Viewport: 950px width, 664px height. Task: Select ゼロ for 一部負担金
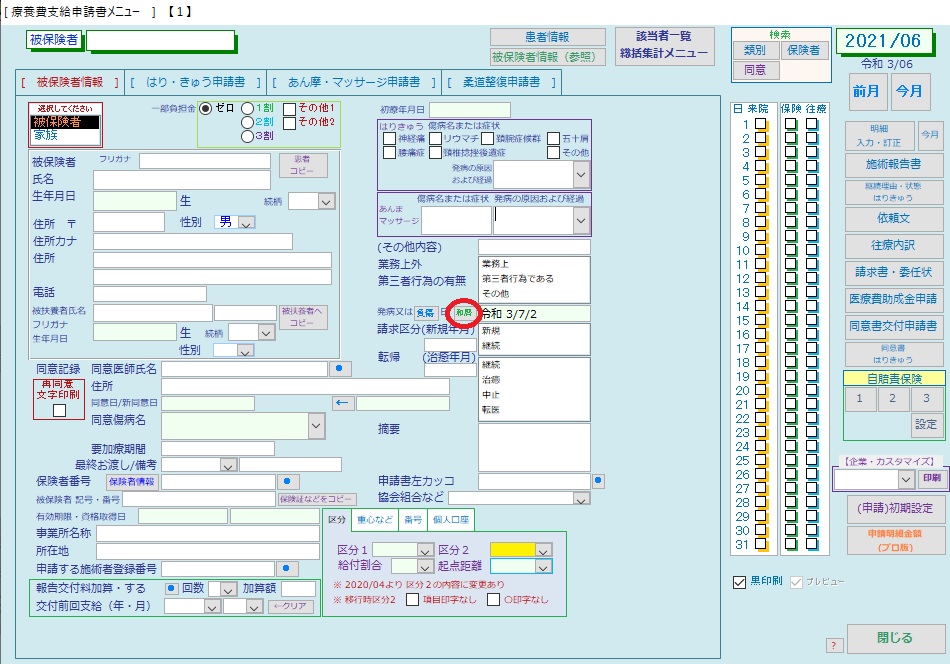click(205, 108)
